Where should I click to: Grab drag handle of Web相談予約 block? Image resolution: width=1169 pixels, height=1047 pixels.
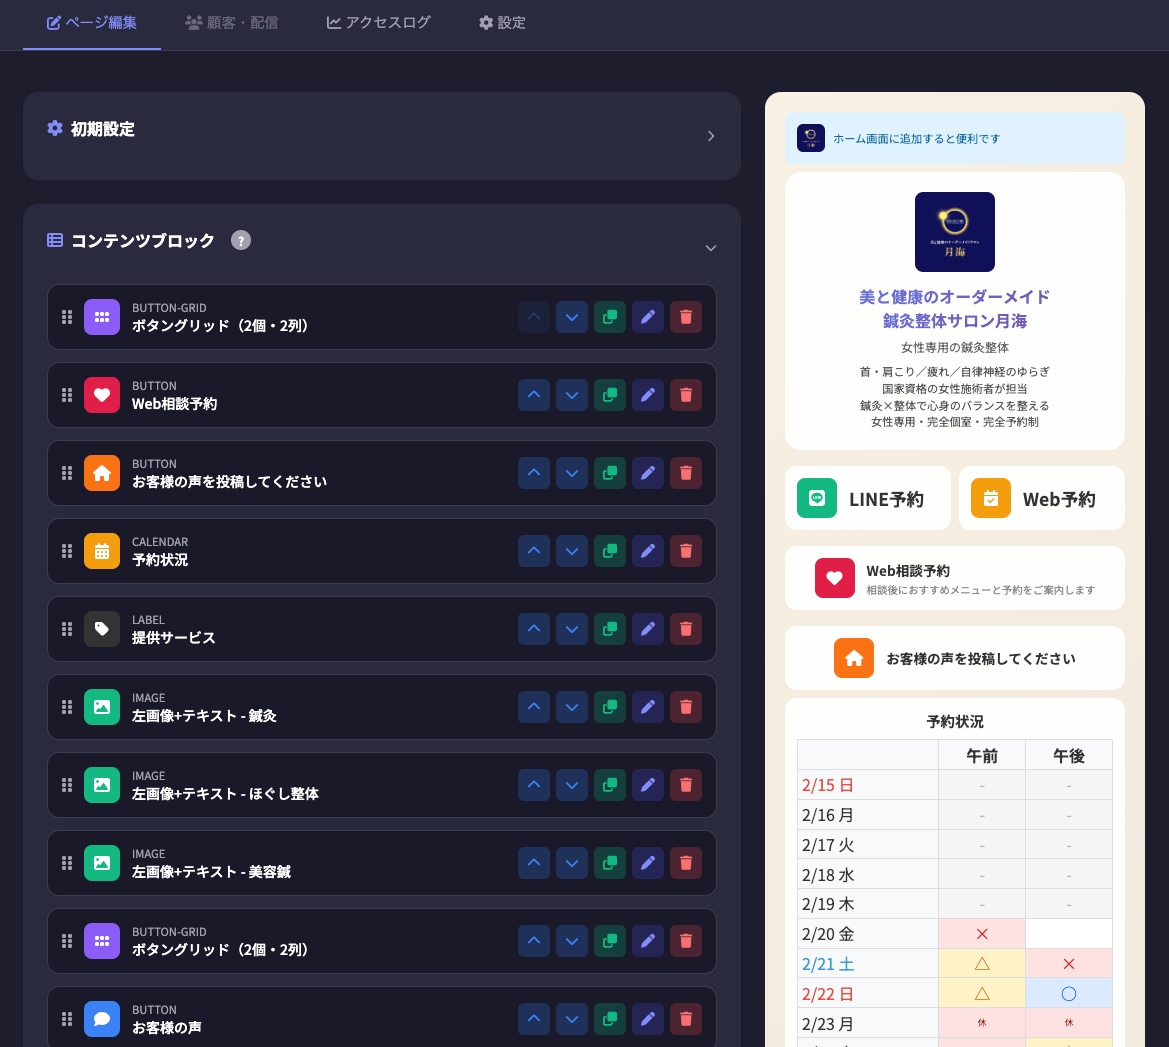click(x=66, y=394)
